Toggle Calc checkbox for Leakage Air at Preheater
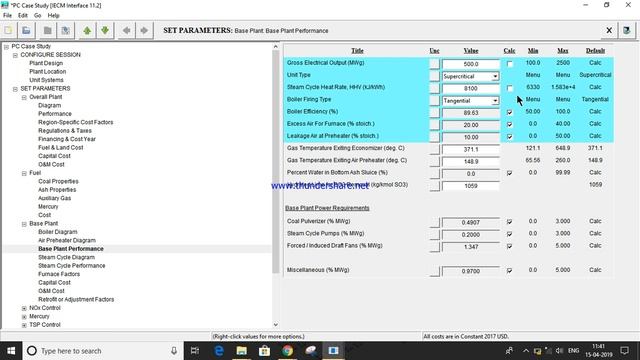The width and height of the screenshot is (640, 360). point(509,137)
